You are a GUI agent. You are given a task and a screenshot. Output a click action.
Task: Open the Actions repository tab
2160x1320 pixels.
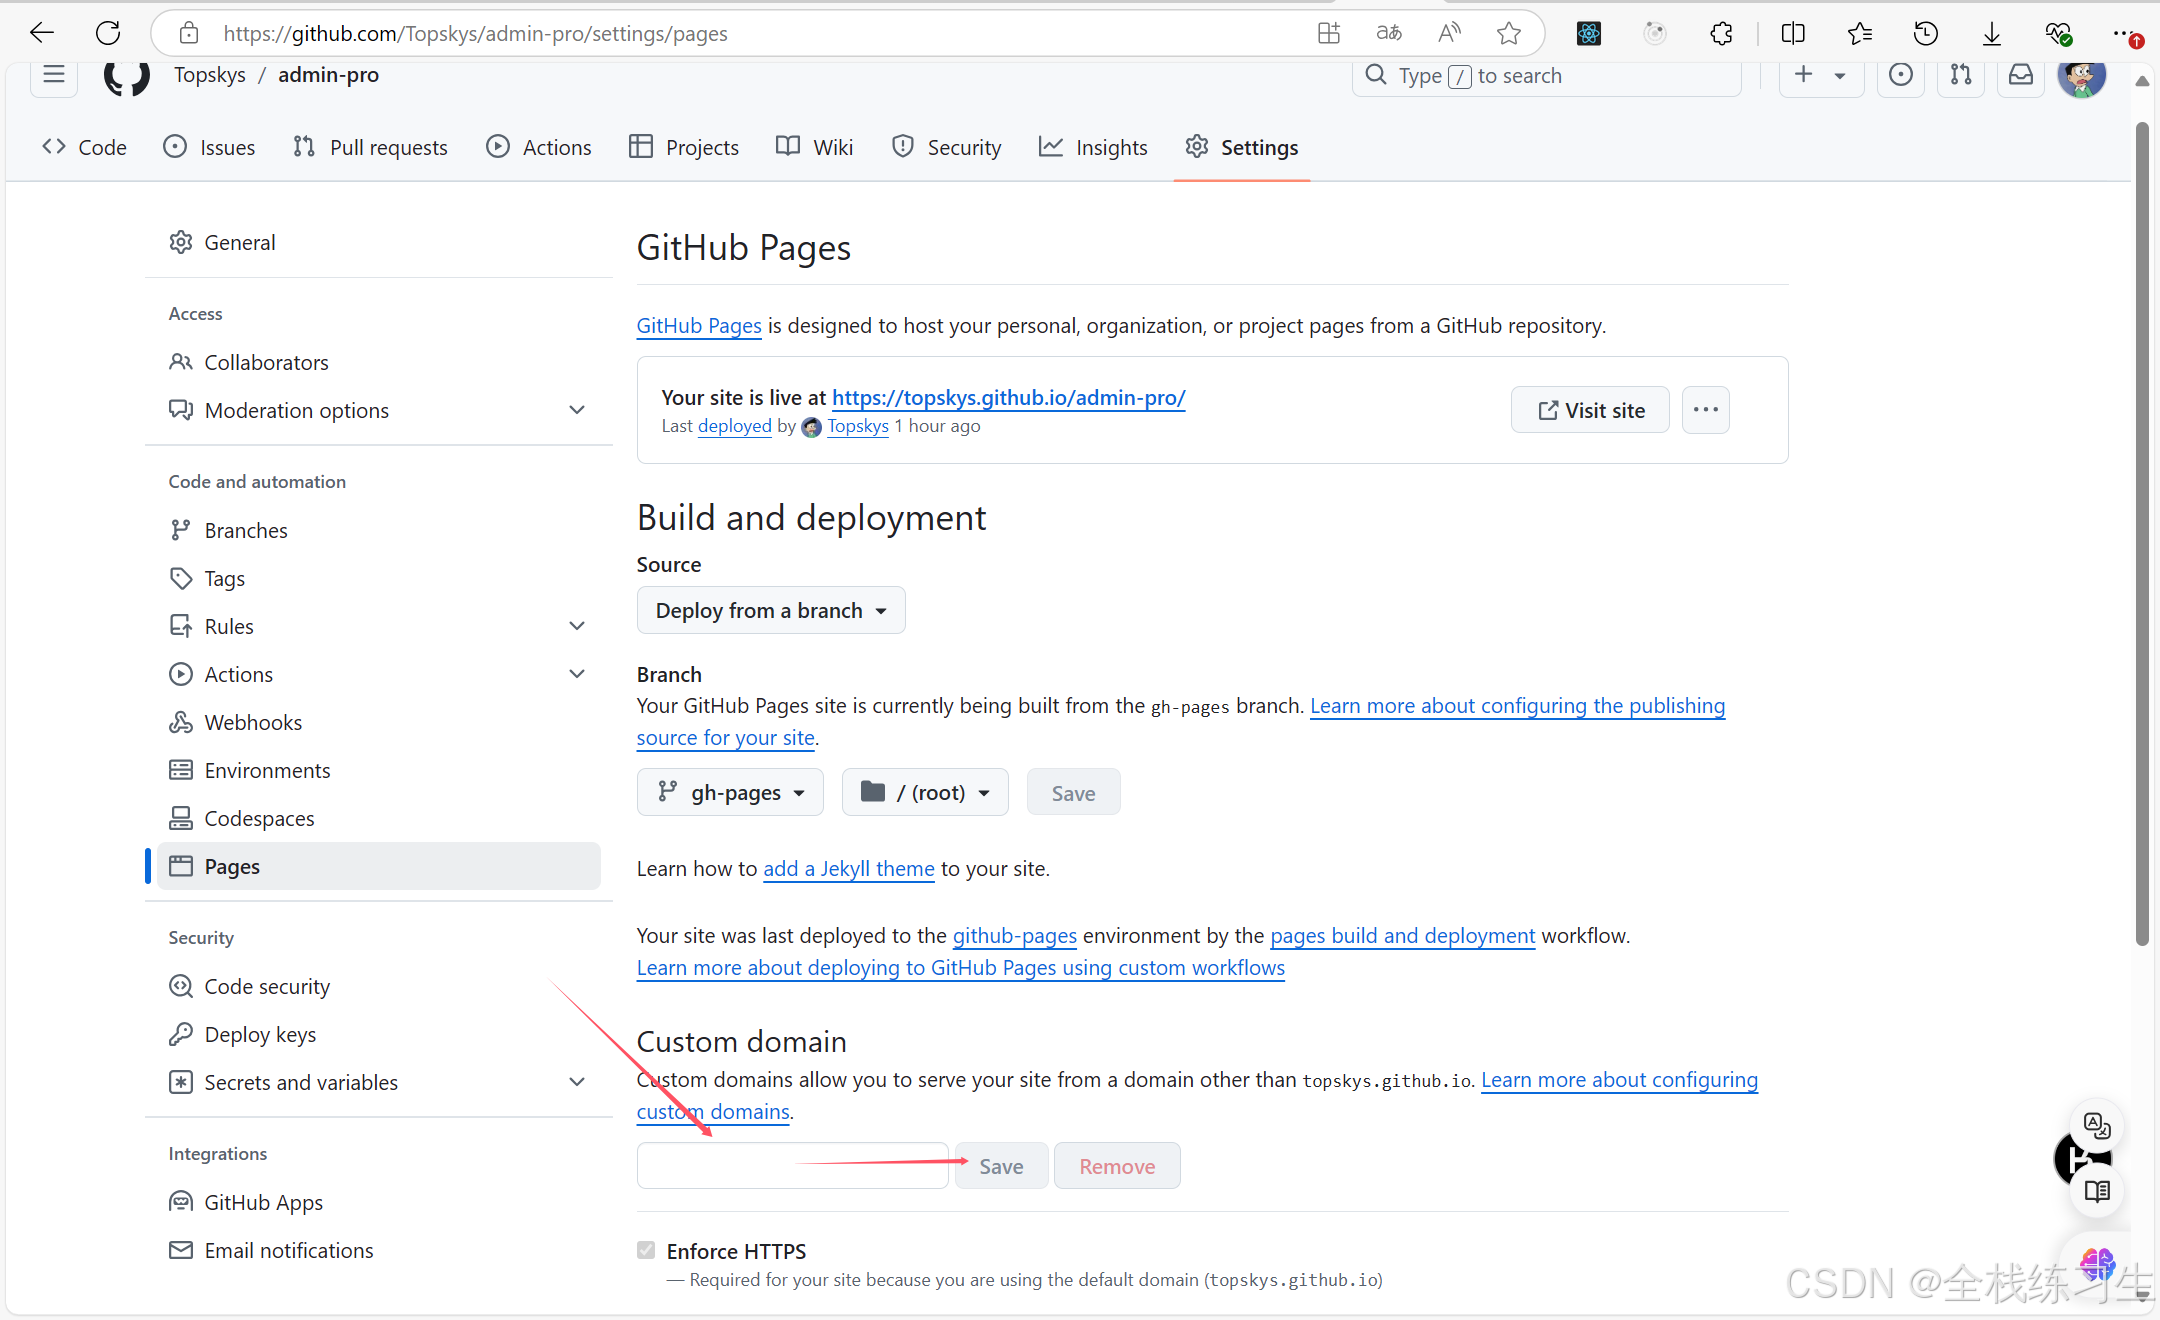tap(539, 147)
